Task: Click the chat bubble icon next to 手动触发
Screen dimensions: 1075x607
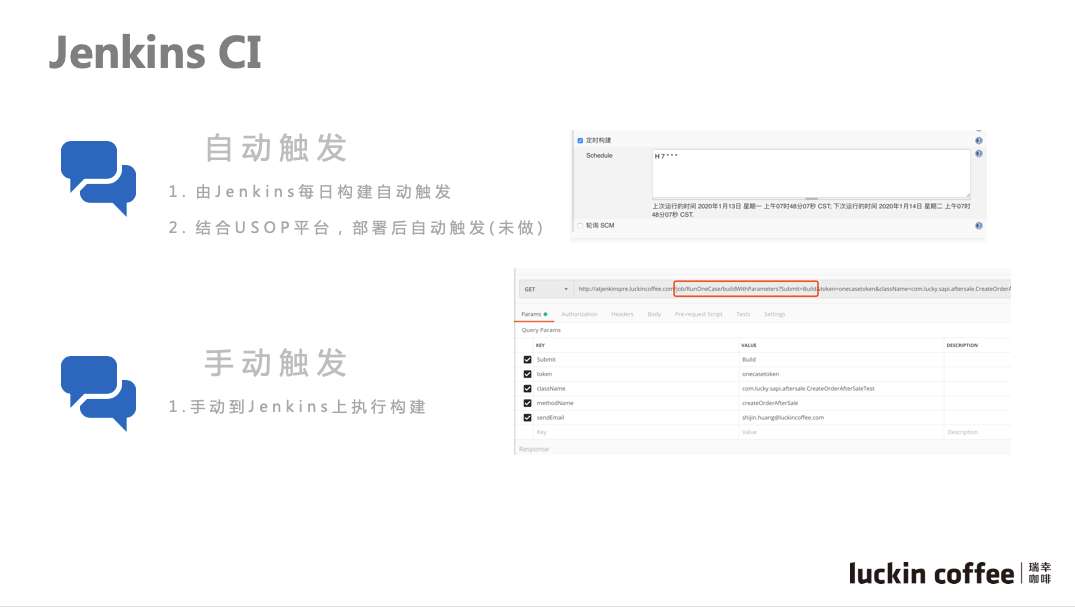Action: [98, 393]
